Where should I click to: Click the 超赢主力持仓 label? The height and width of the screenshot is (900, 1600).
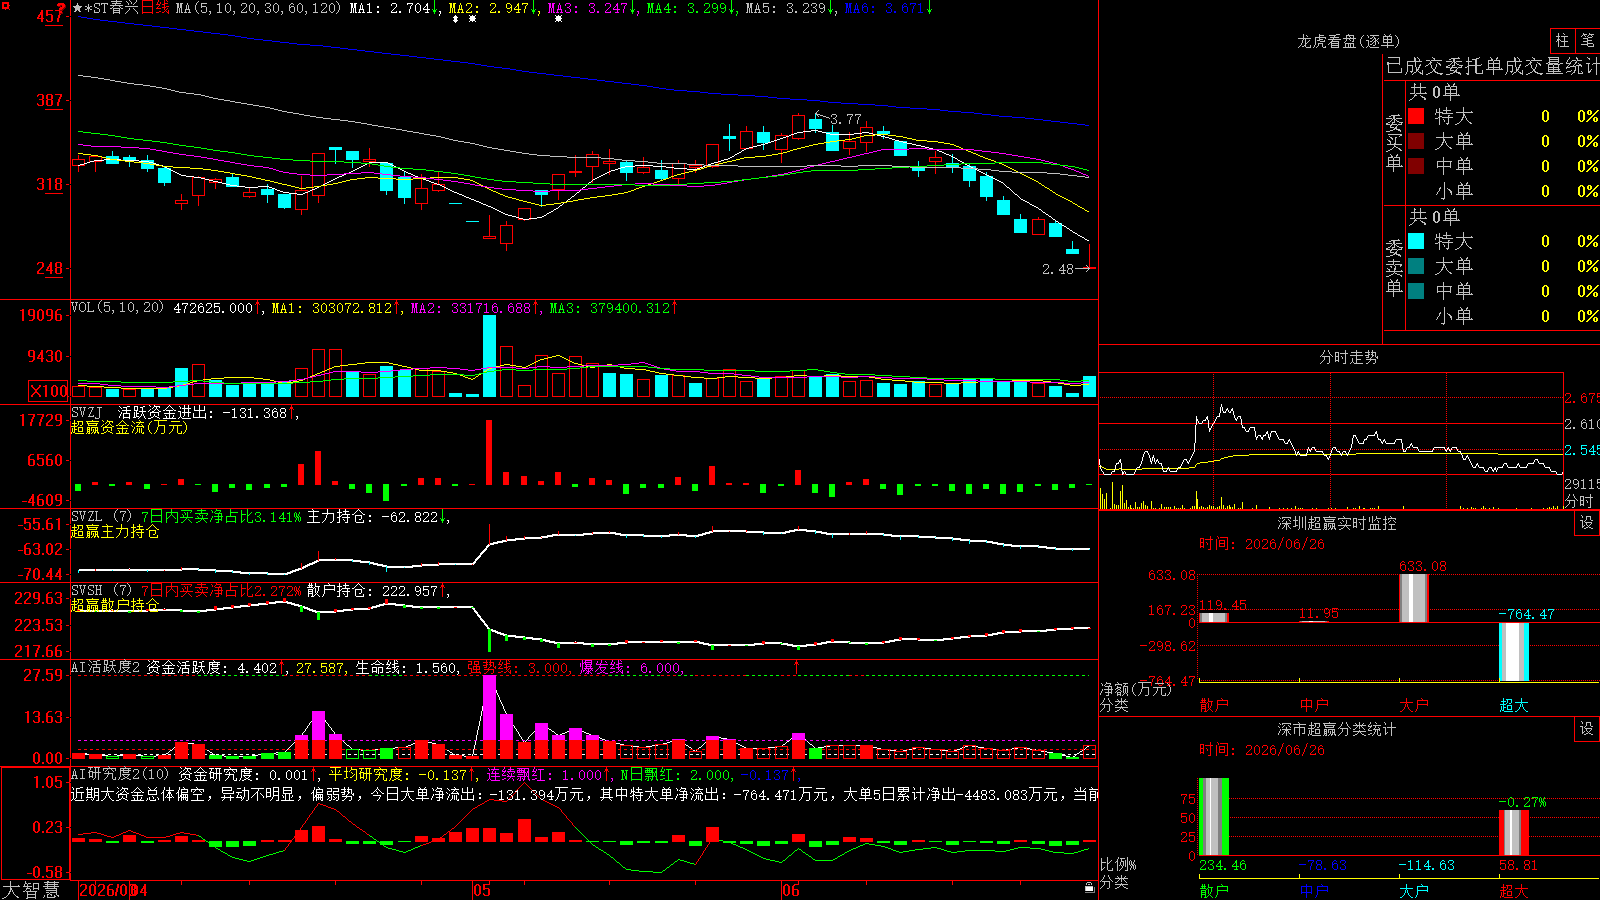point(115,531)
